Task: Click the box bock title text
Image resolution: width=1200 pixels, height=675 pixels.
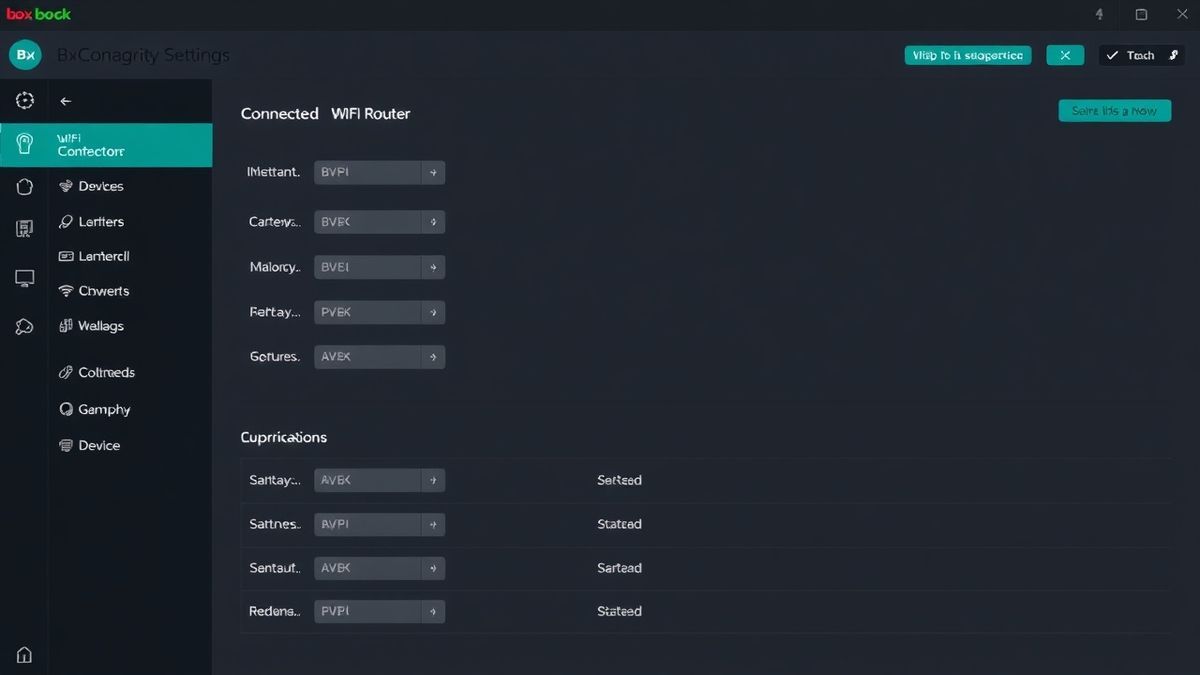Action: 39,14
